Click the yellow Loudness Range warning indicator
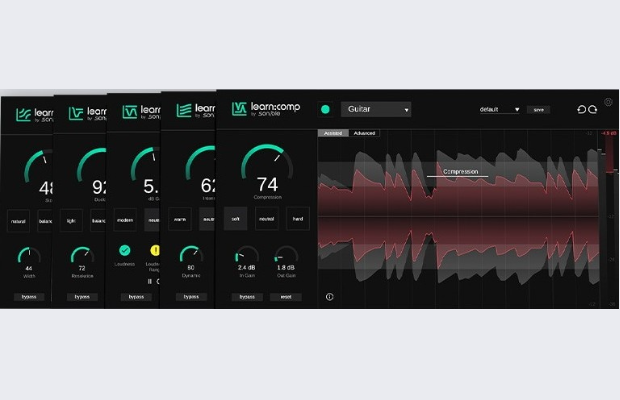The width and height of the screenshot is (620, 400). pos(155,250)
